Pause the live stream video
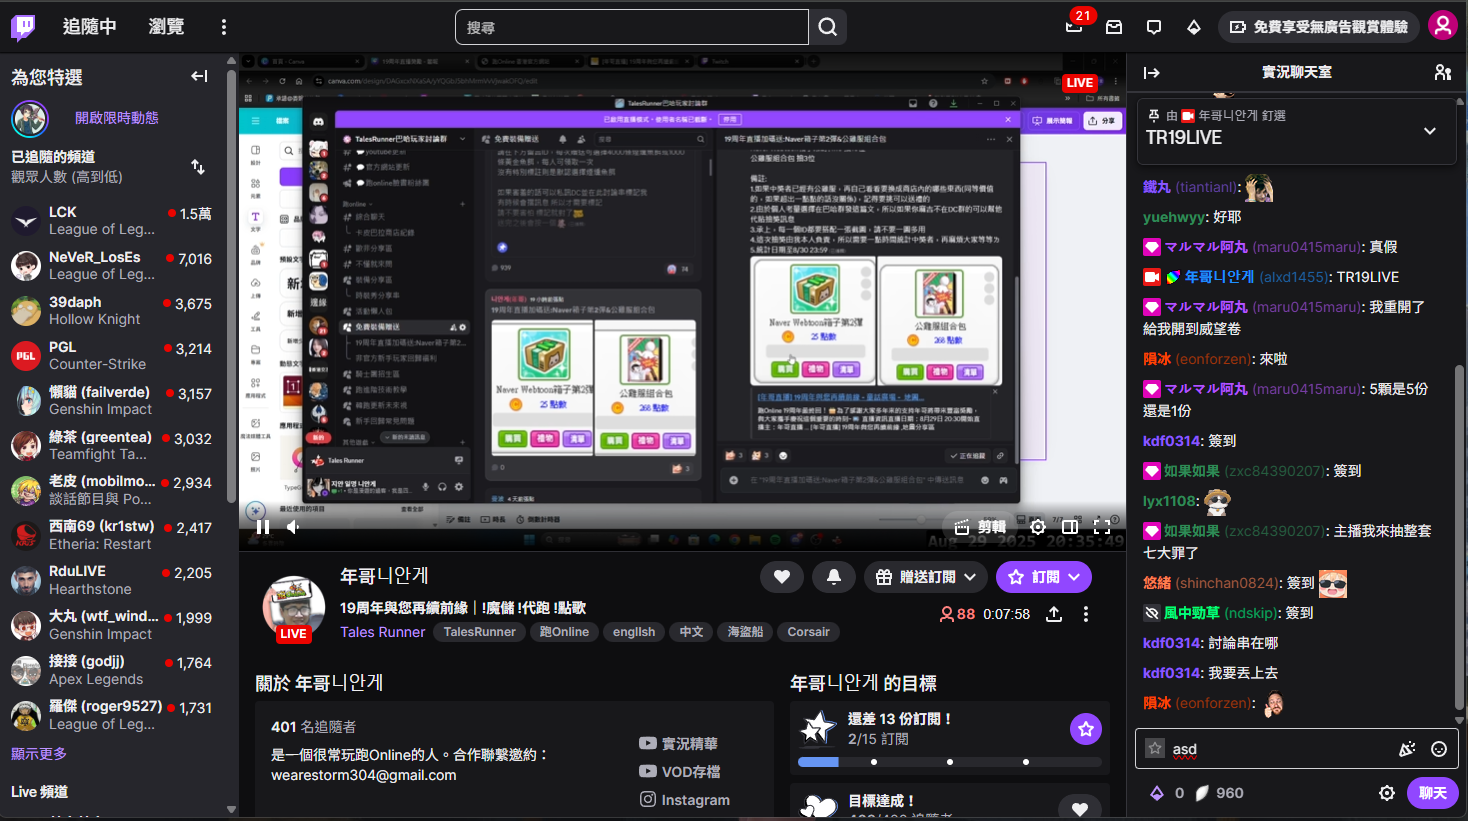1468x821 pixels. pyautogui.click(x=263, y=527)
